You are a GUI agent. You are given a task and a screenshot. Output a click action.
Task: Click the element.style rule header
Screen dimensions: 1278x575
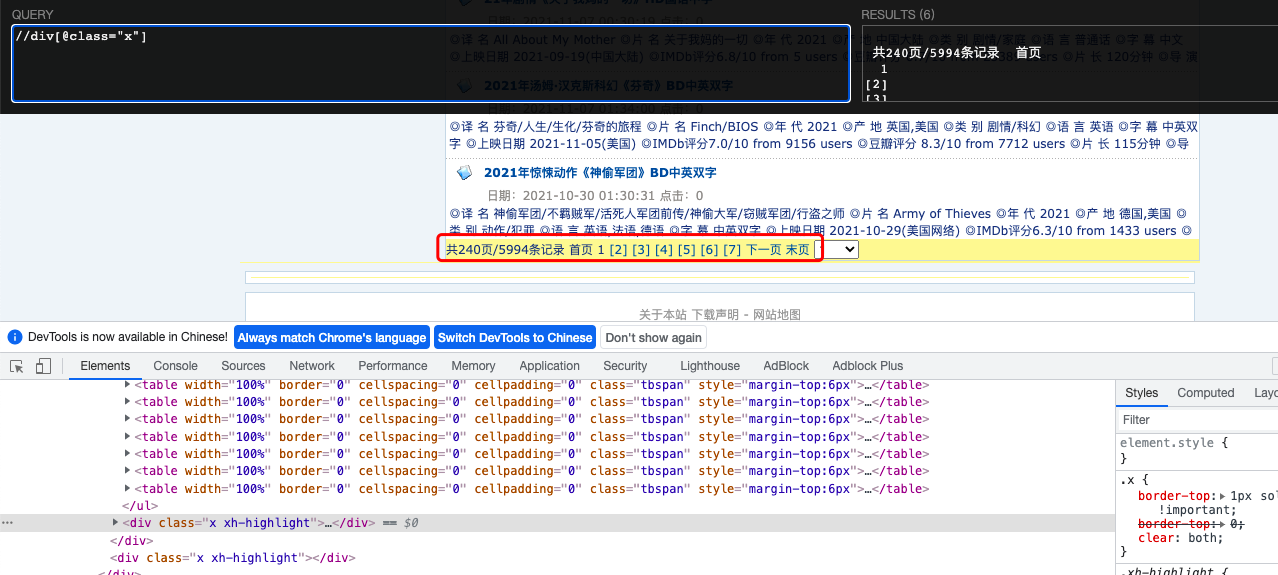[x=1174, y=443]
